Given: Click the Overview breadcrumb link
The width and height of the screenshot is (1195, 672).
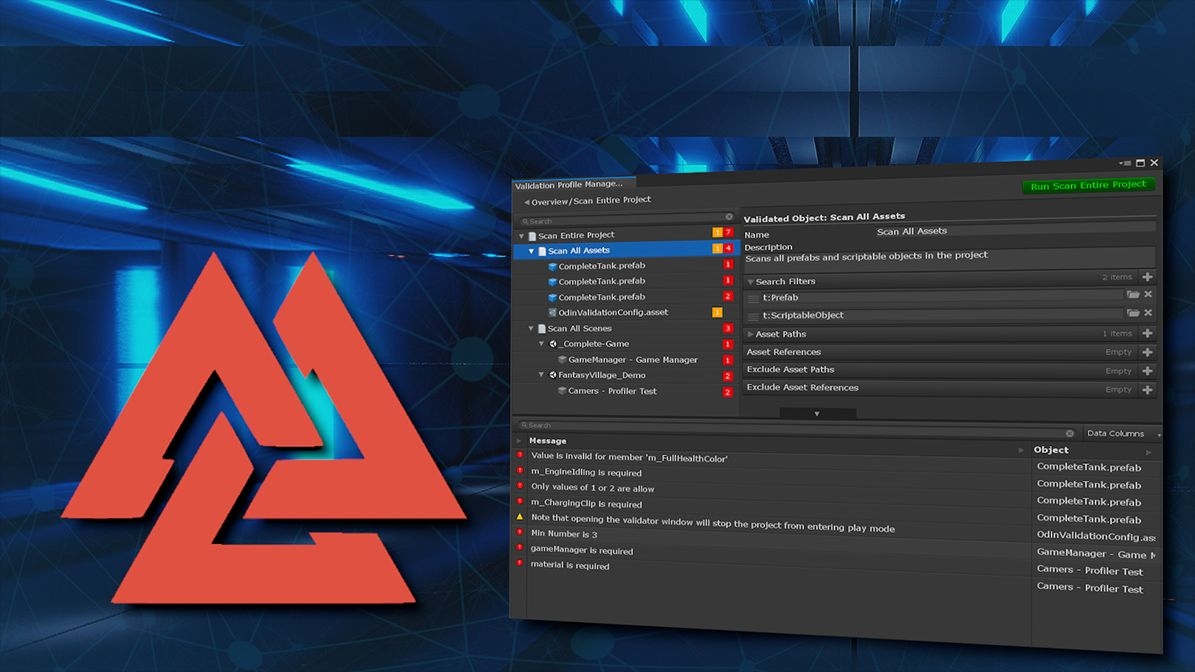Looking at the screenshot, I should point(549,199).
